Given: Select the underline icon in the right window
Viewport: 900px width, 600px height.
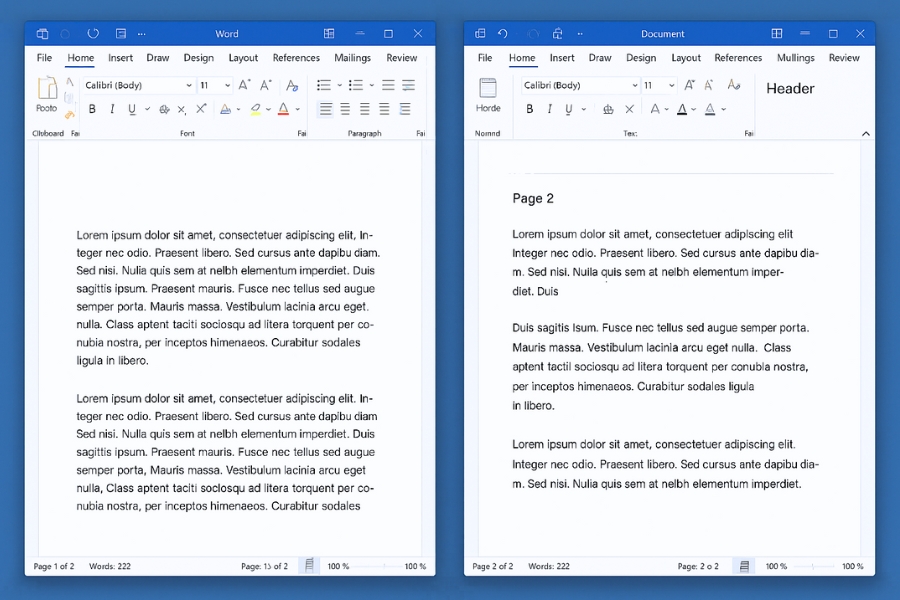Looking at the screenshot, I should (567, 108).
